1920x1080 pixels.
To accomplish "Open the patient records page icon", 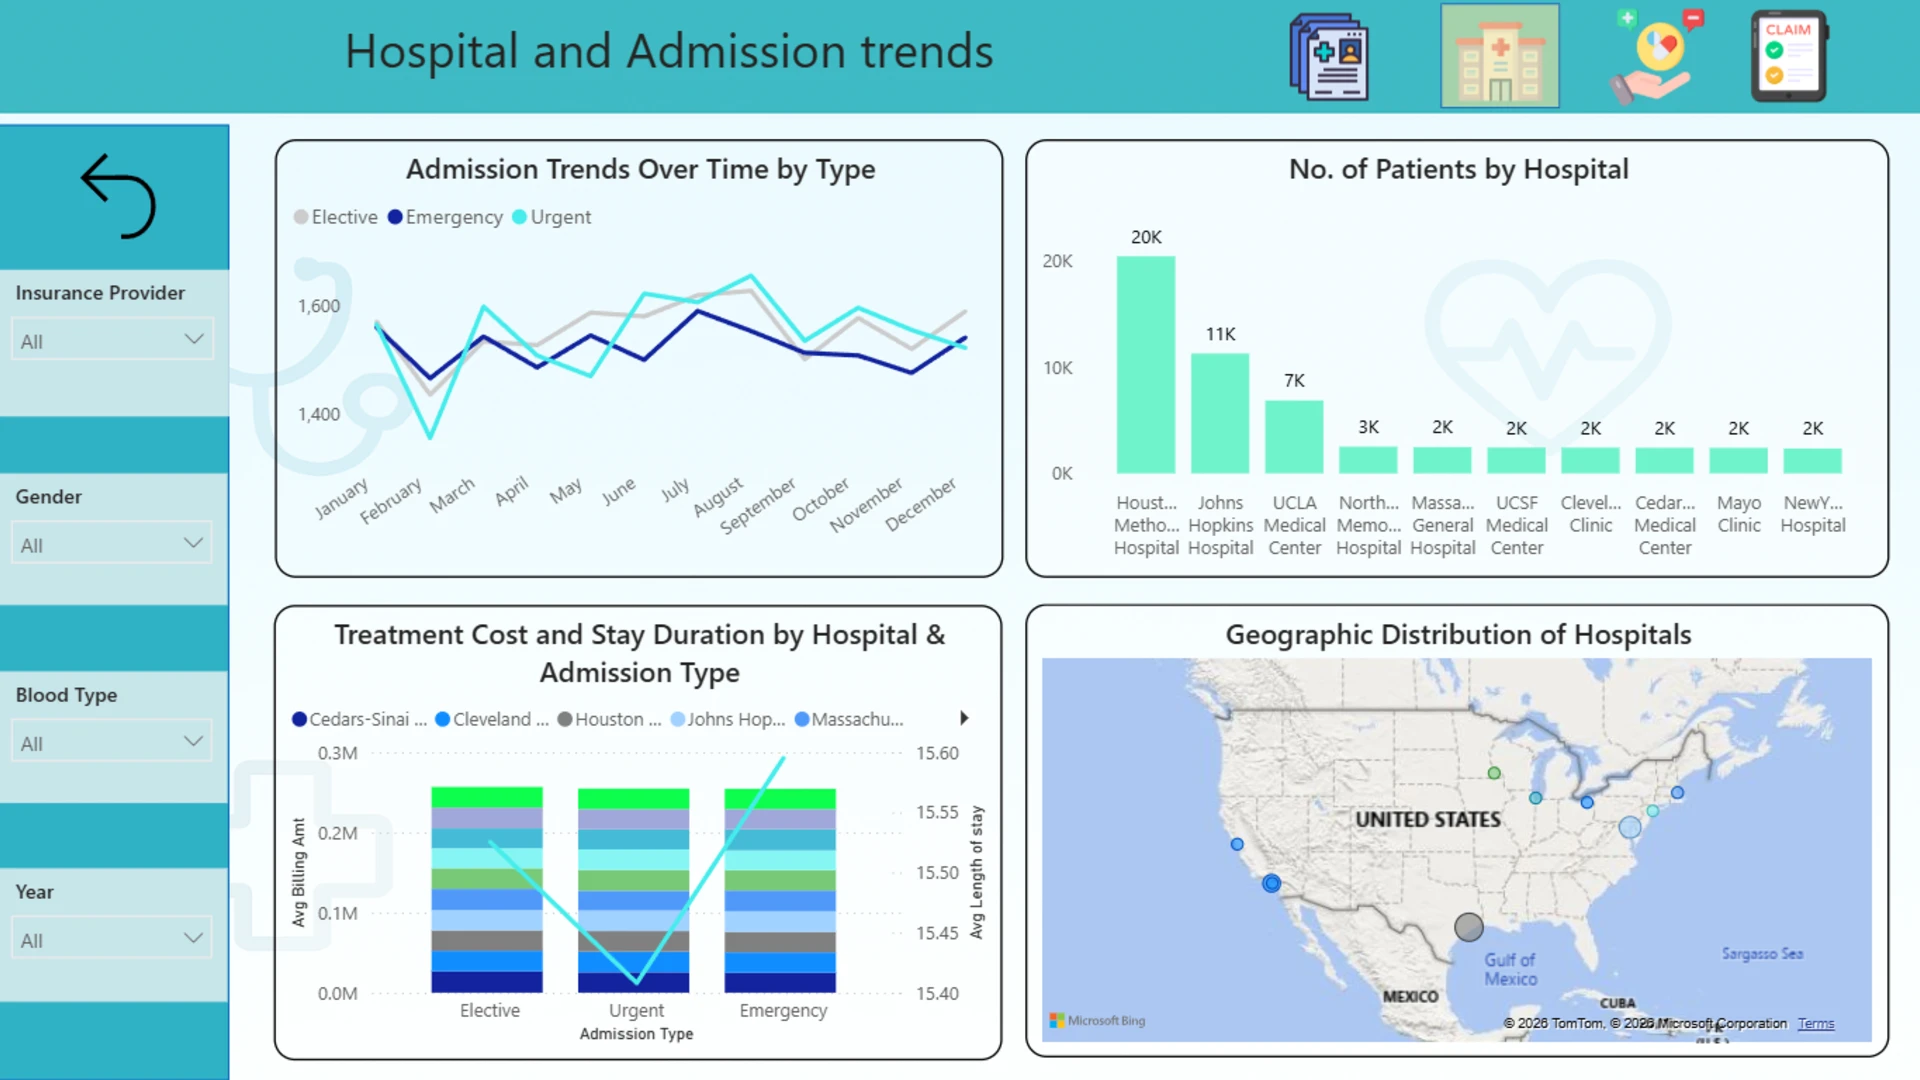I will 1329,57.
